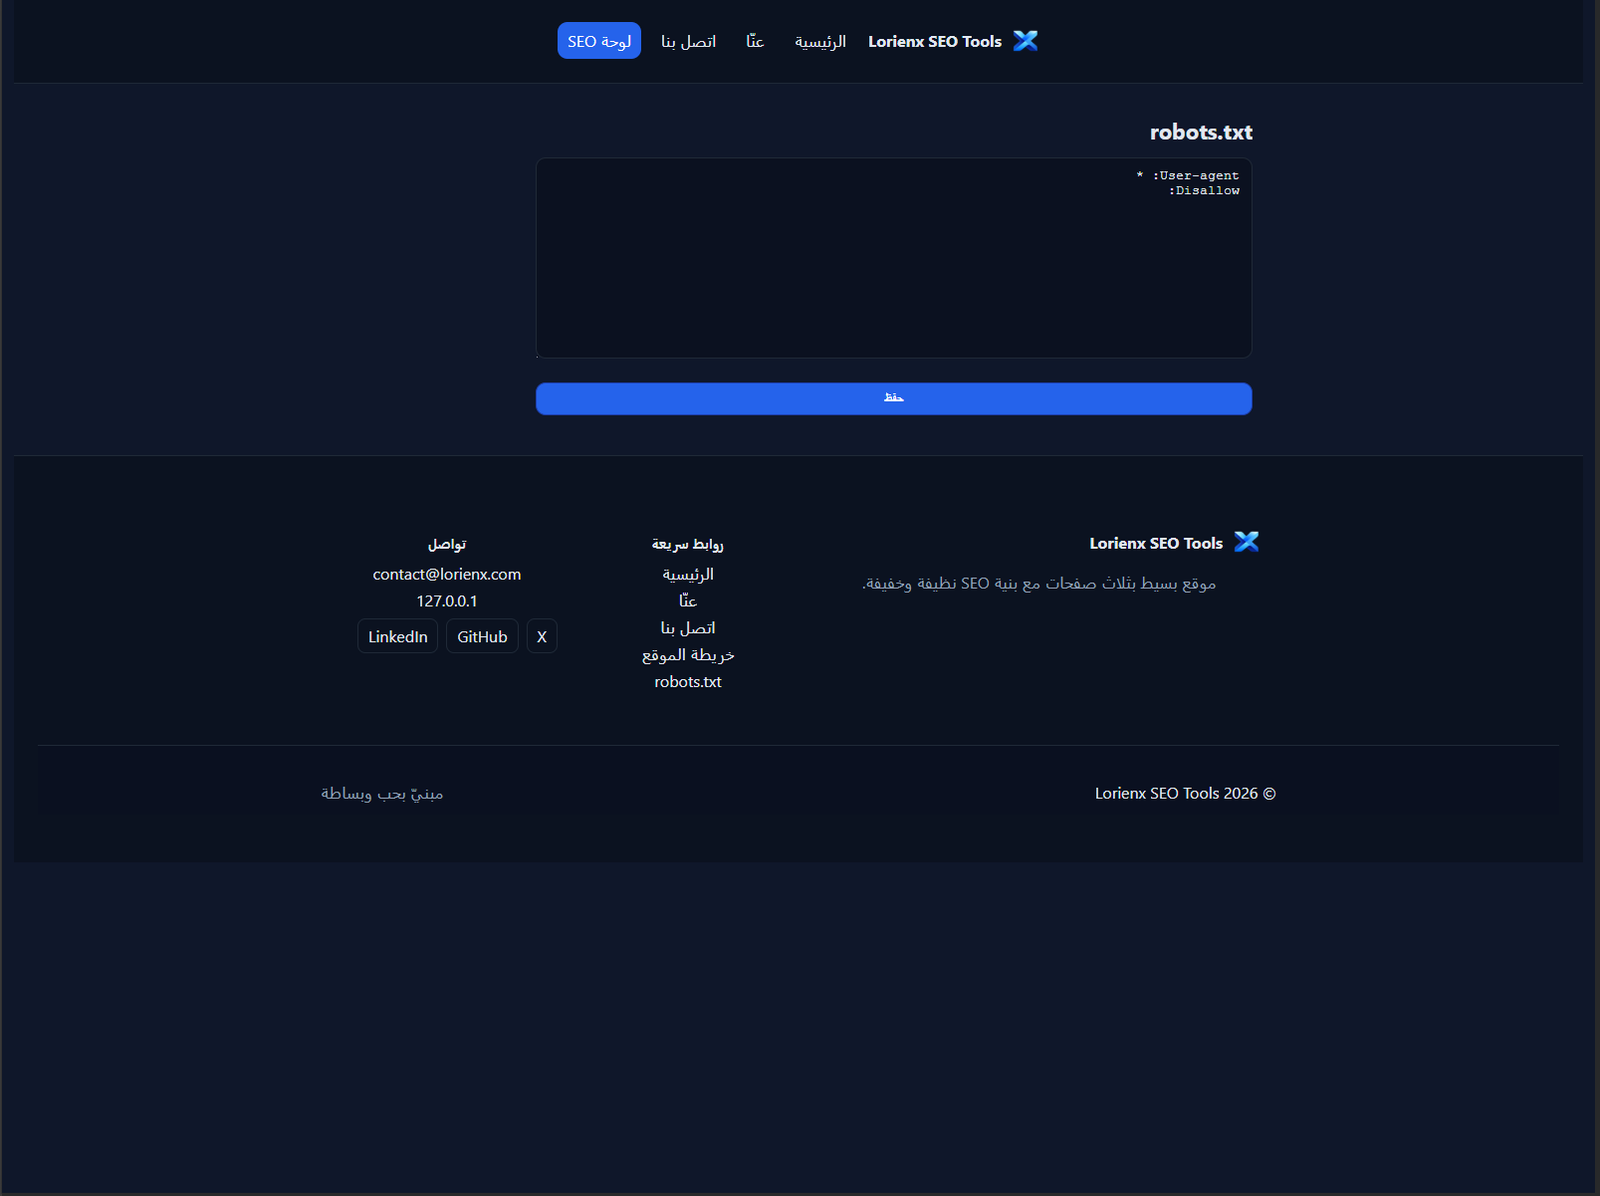Open the عنّا navigation item
The image size is (1600, 1196).
click(754, 41)
